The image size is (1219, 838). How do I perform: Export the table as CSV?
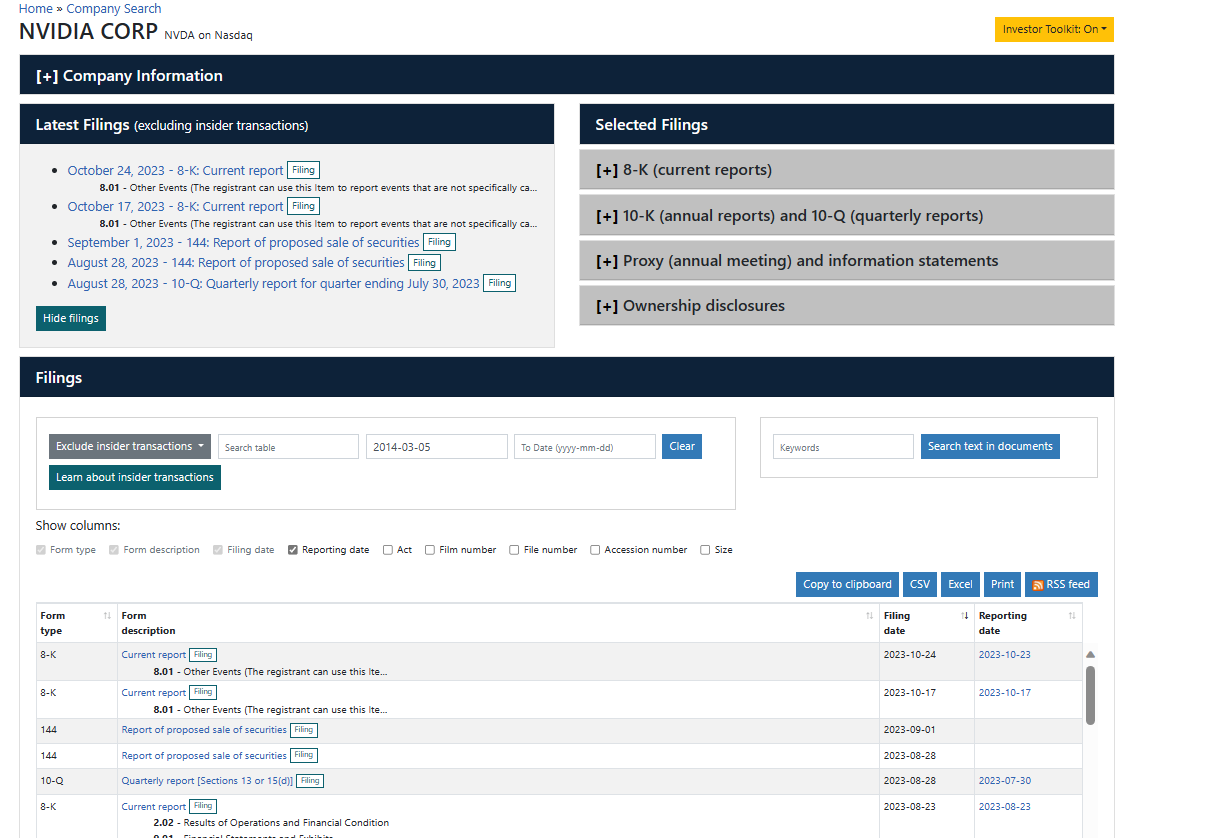click(x=919, y=584)
